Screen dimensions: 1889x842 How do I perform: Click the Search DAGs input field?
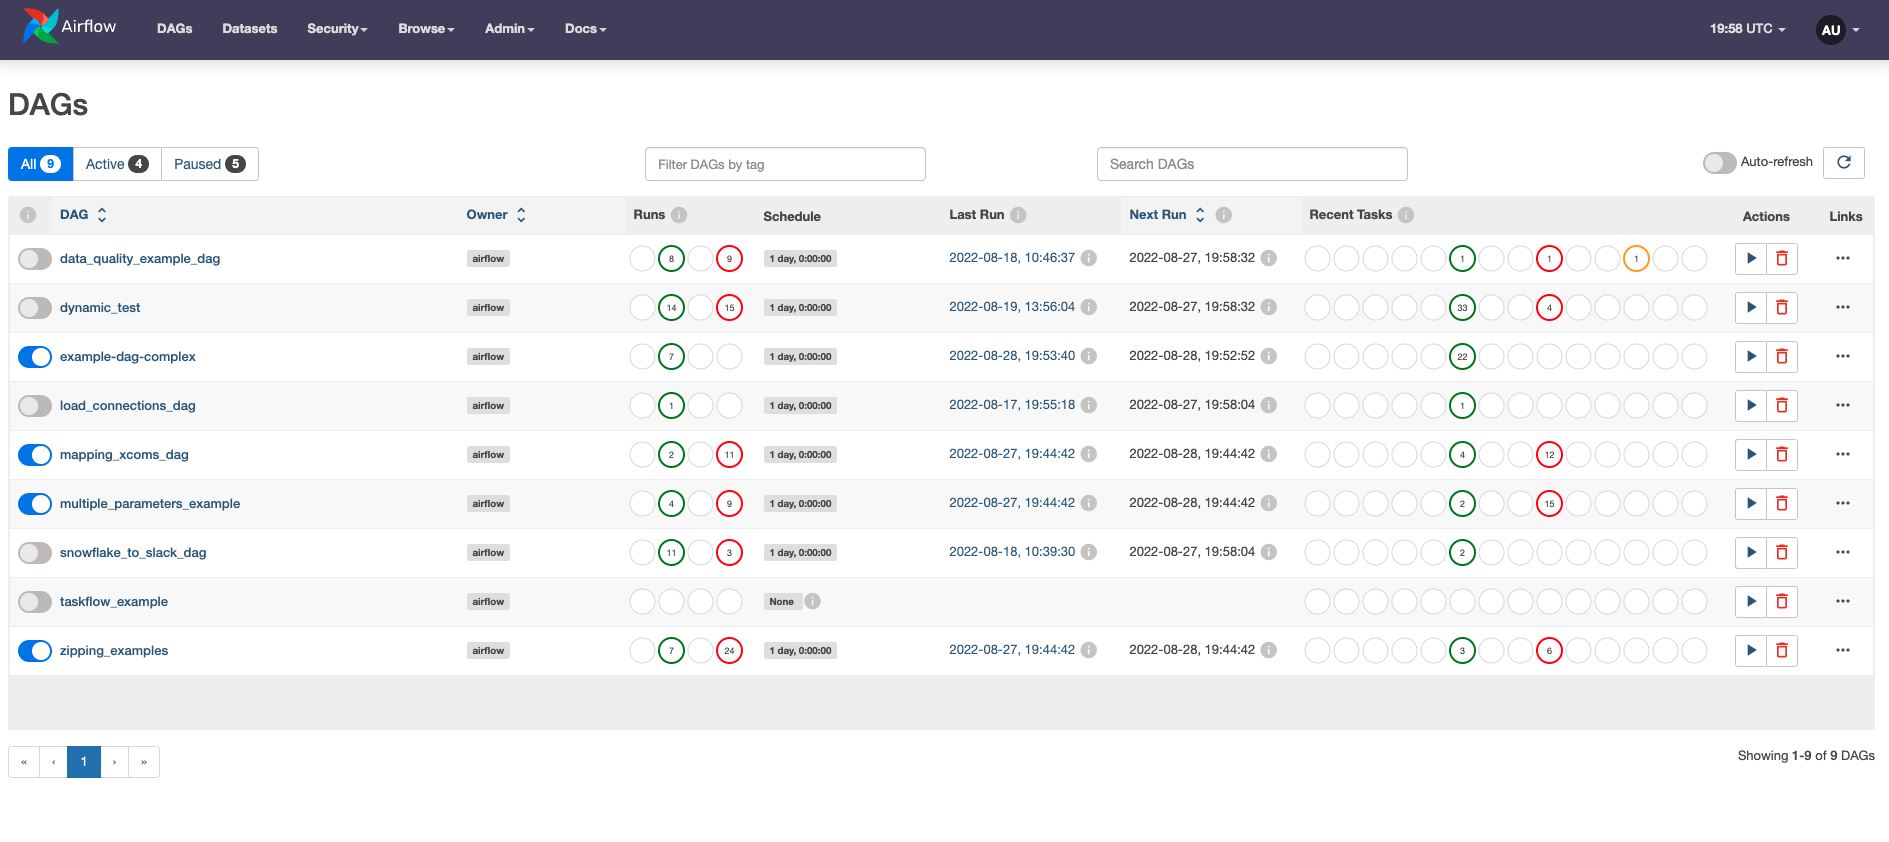pyautogui.click(x=1251, y=164)
